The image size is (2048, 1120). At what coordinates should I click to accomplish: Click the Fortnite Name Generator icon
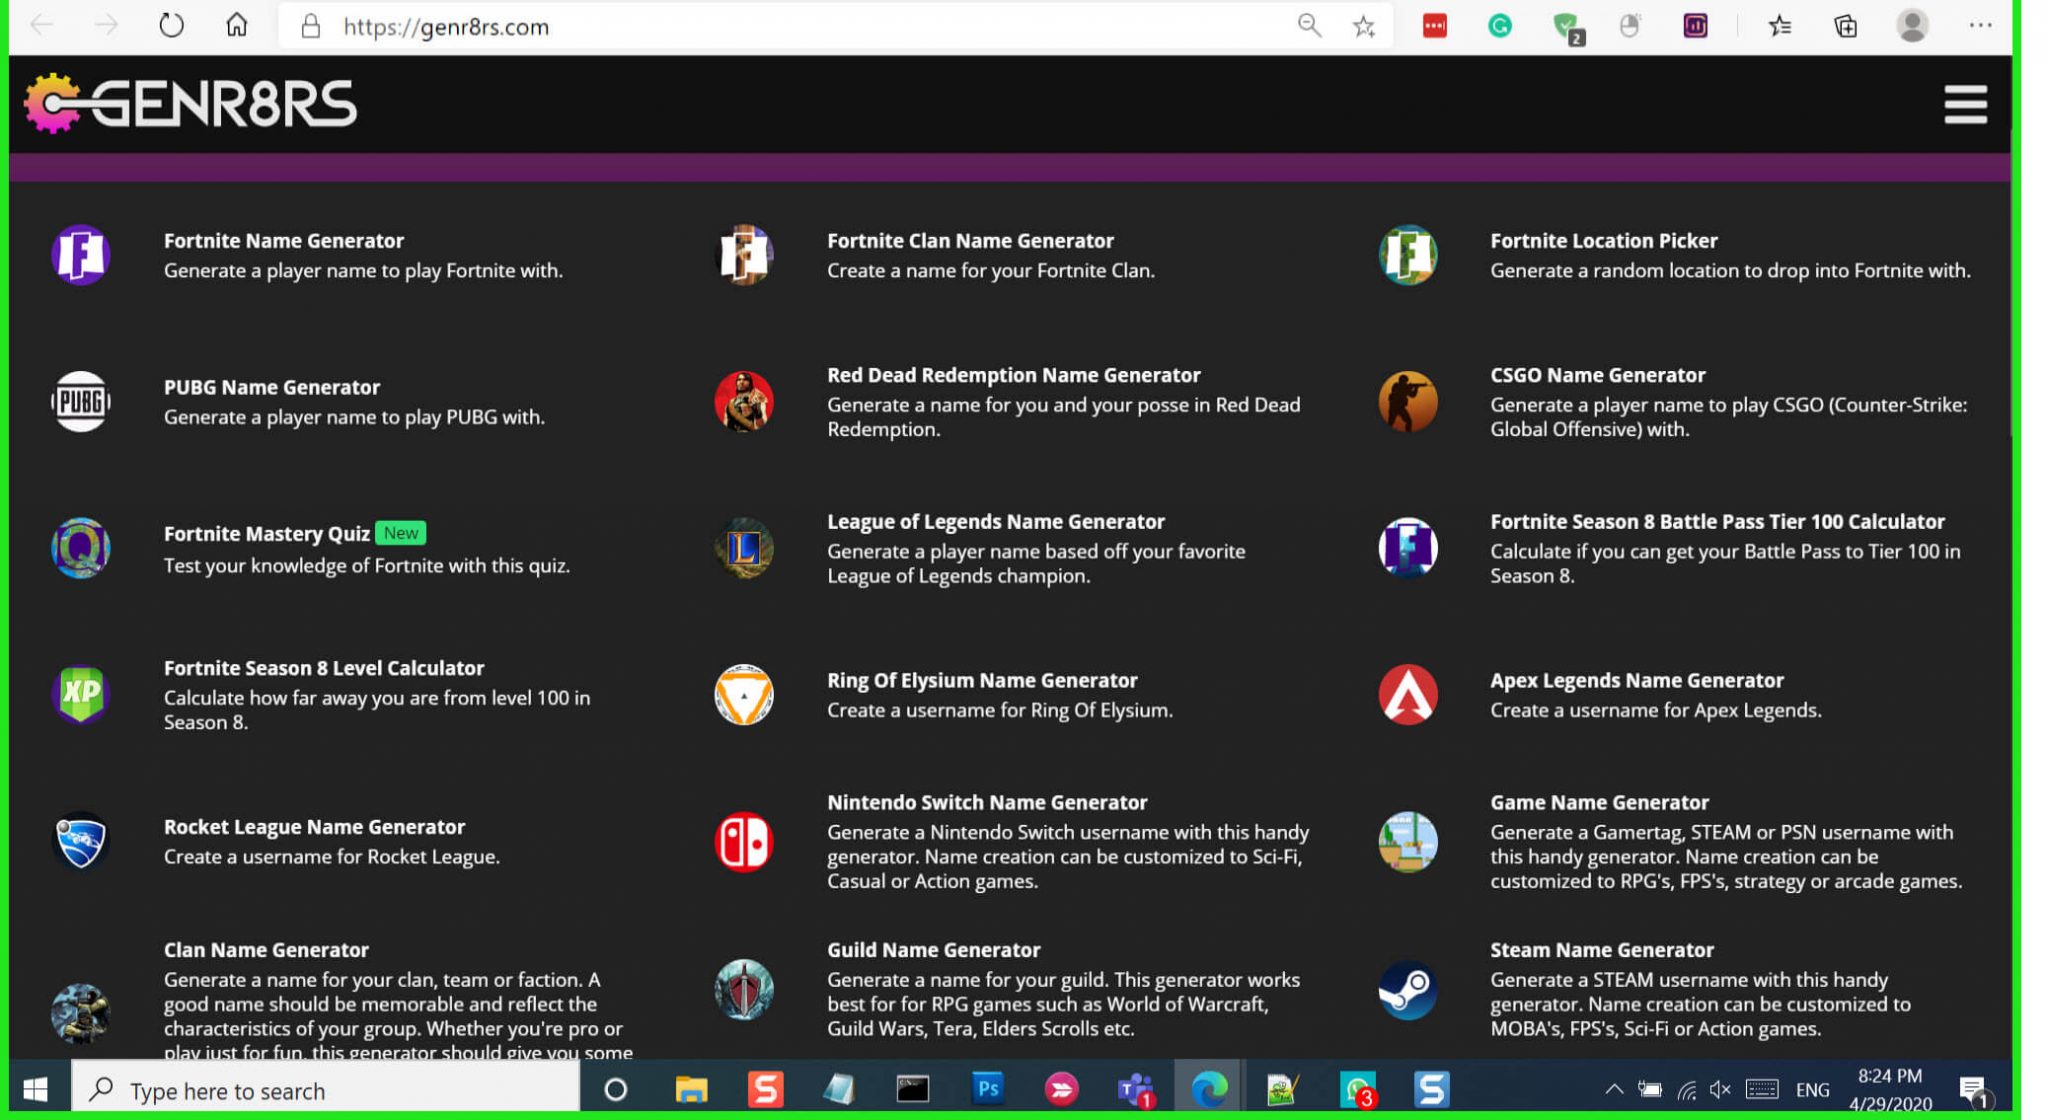(80, 255)
